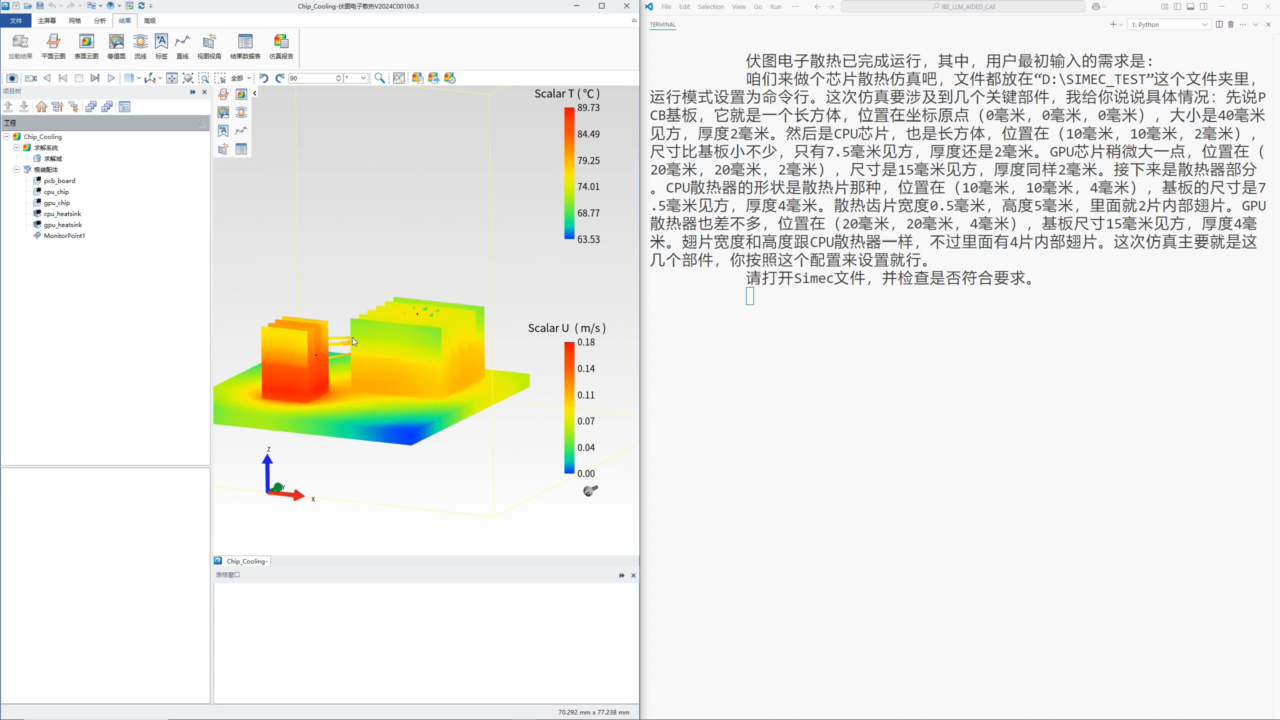Collapse the 求解系统 tree node
This screenshot has height=720, width=1280.
[17, 147]
